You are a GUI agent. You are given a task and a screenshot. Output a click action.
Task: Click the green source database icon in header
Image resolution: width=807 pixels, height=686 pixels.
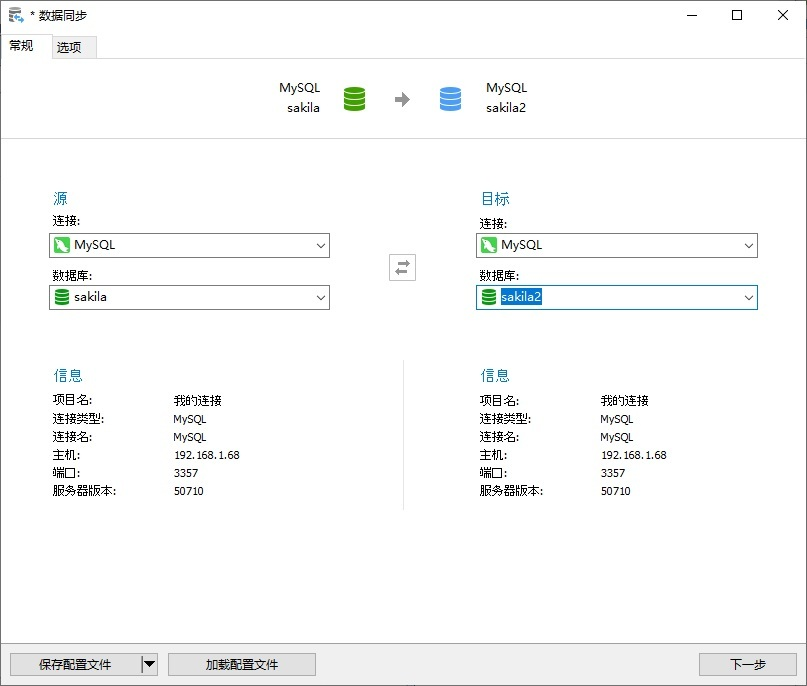pyautogui.click(x=354, y=99)
